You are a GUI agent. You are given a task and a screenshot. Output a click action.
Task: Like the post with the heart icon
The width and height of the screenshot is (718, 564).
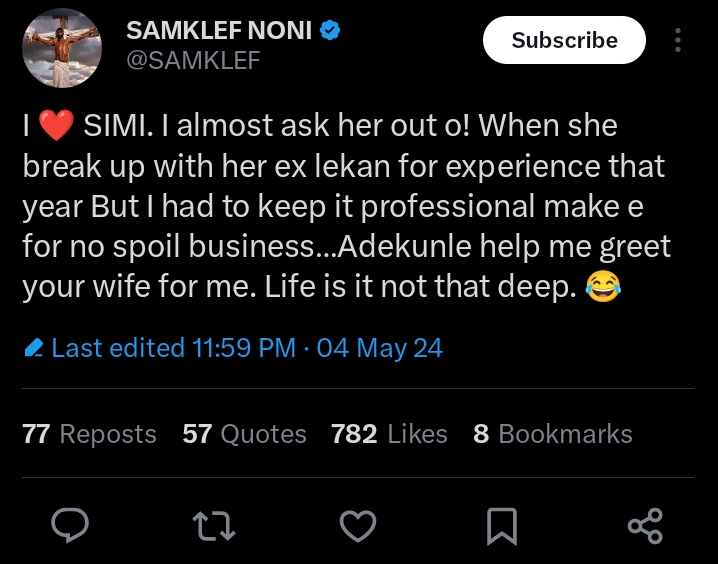tap(358, 524)
